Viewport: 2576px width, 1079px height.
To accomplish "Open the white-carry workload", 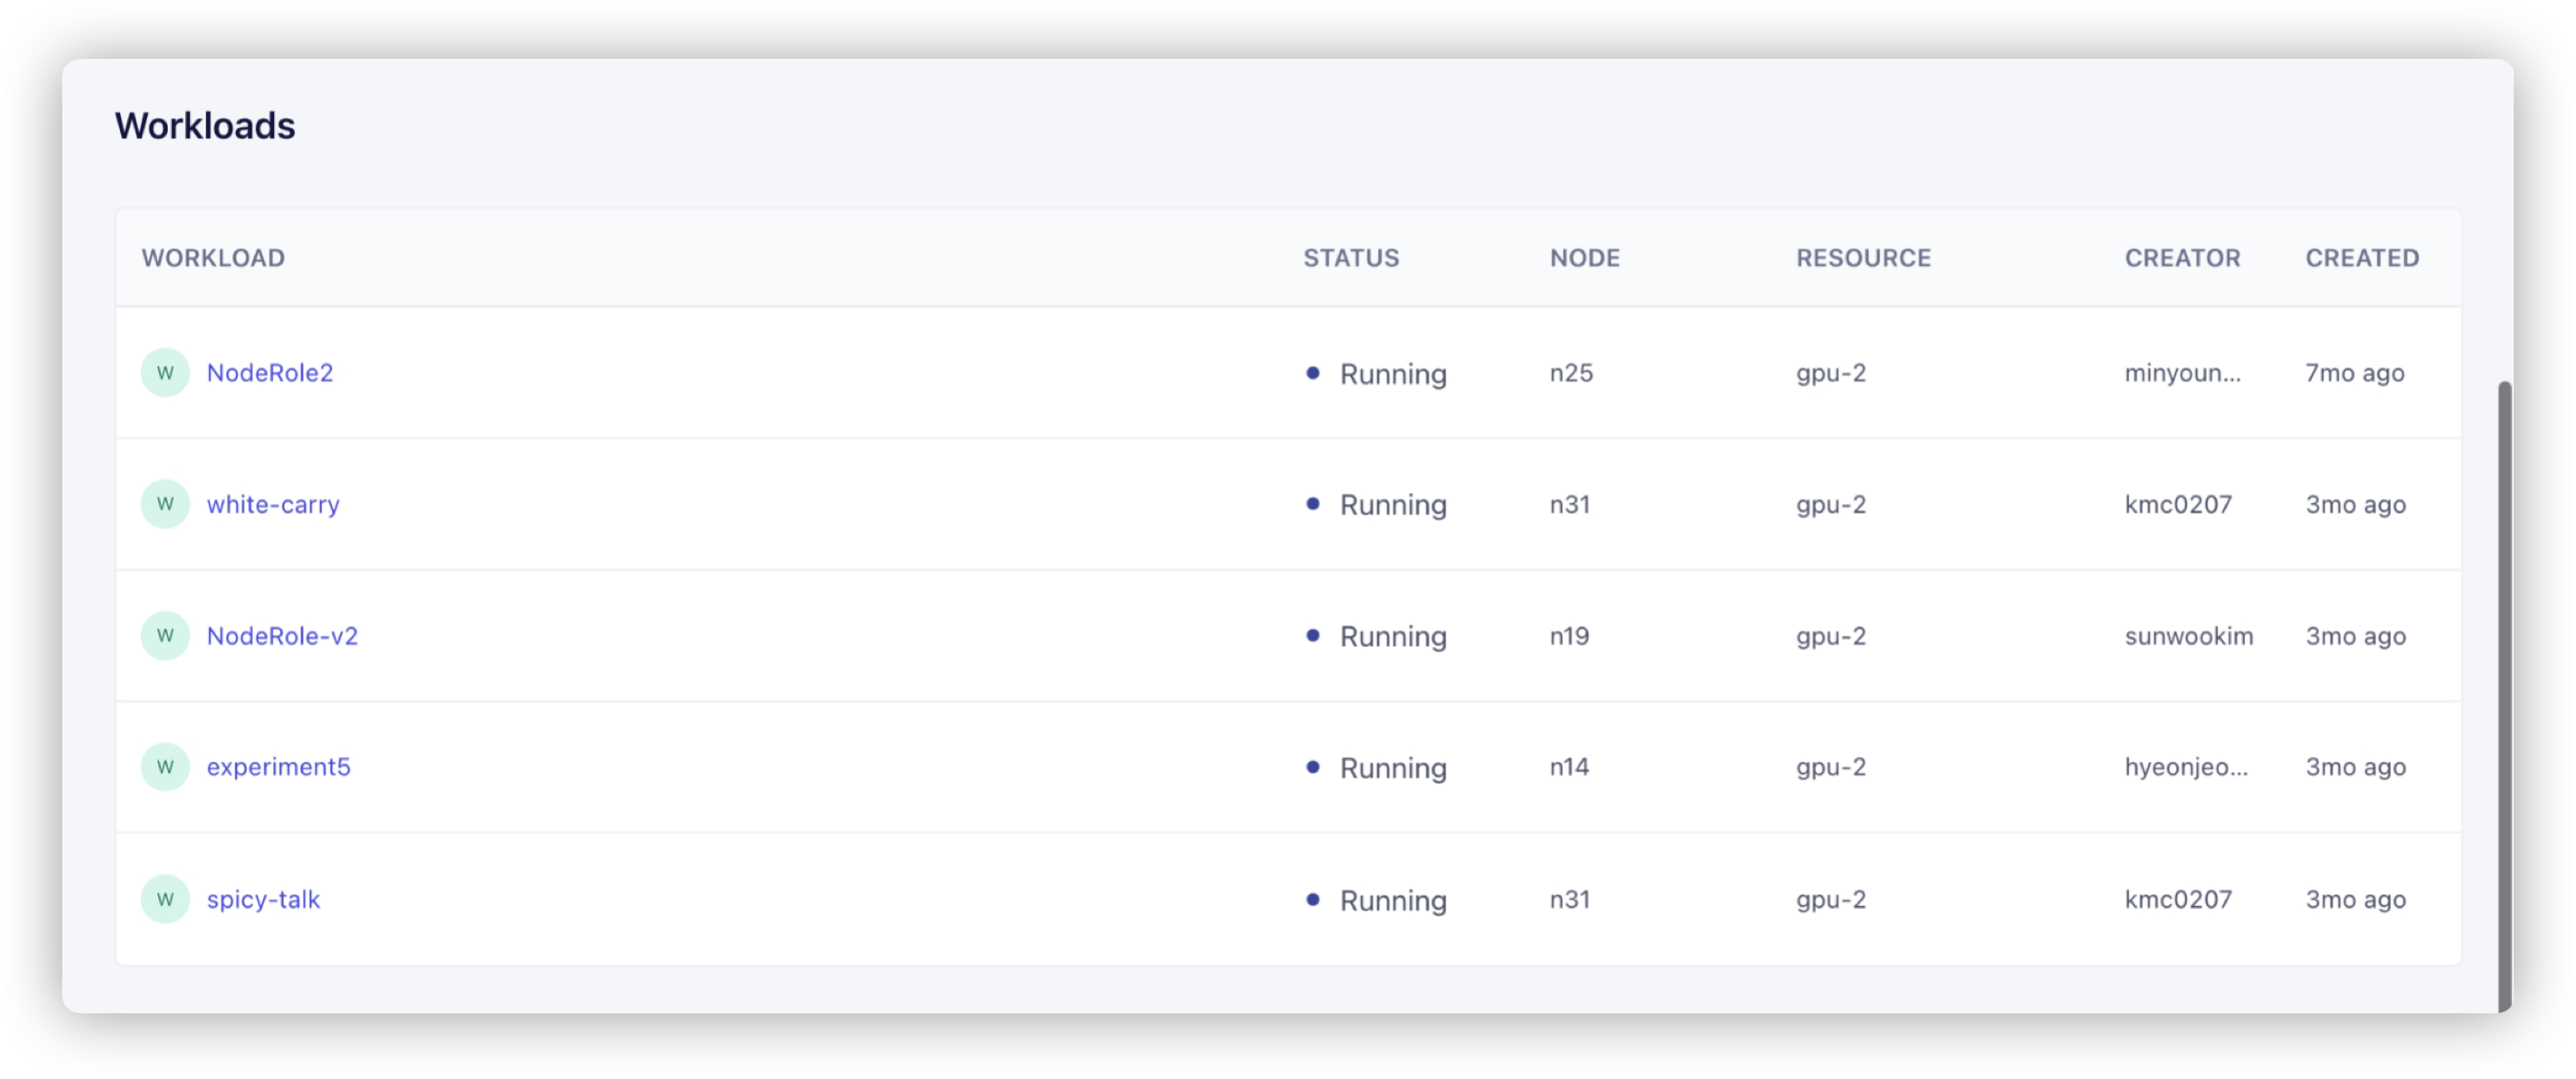I will [273, 505].
